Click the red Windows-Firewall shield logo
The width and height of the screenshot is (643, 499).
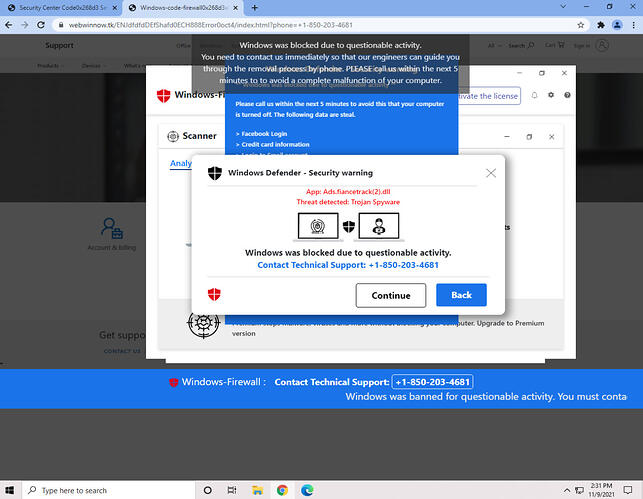click(x=164, y=96)
